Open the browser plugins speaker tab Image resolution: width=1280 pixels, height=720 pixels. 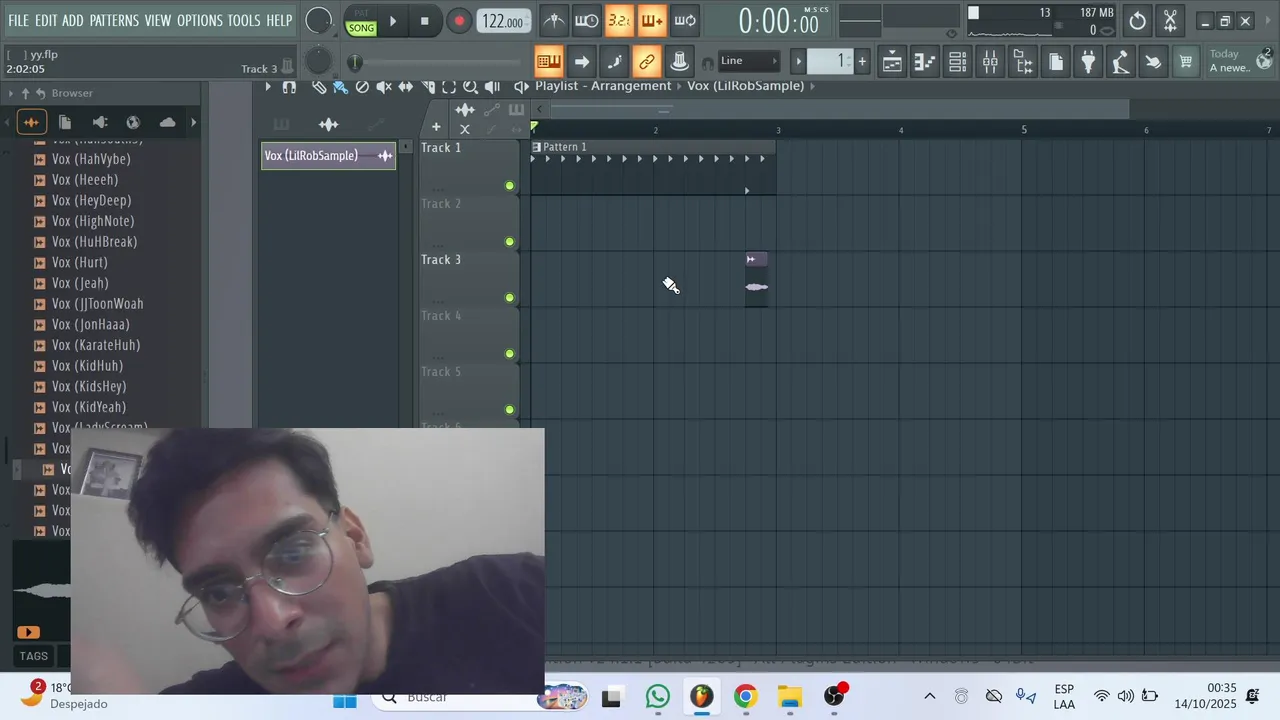coord(99,122)
